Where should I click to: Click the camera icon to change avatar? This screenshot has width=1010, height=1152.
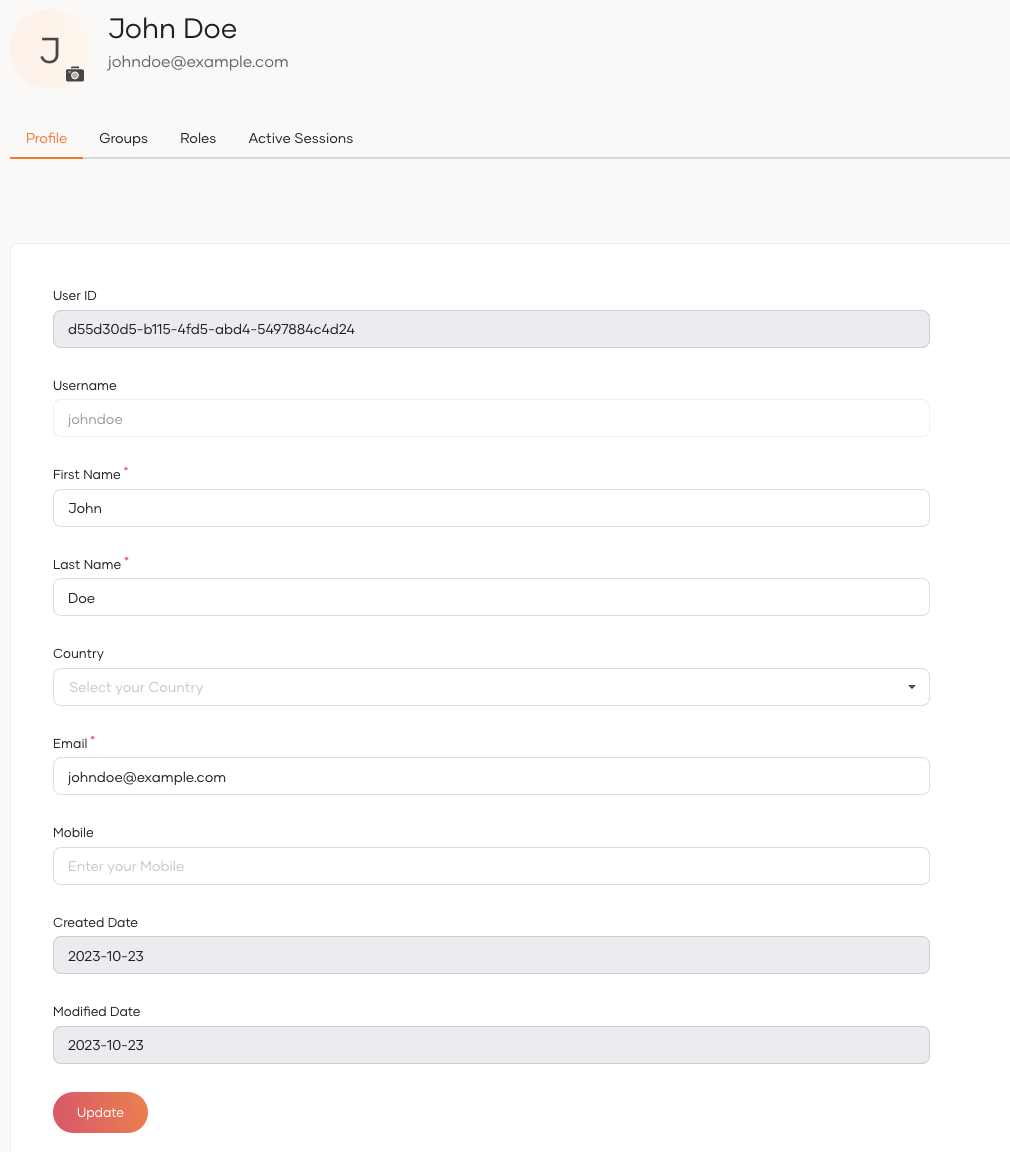(75, 74)
